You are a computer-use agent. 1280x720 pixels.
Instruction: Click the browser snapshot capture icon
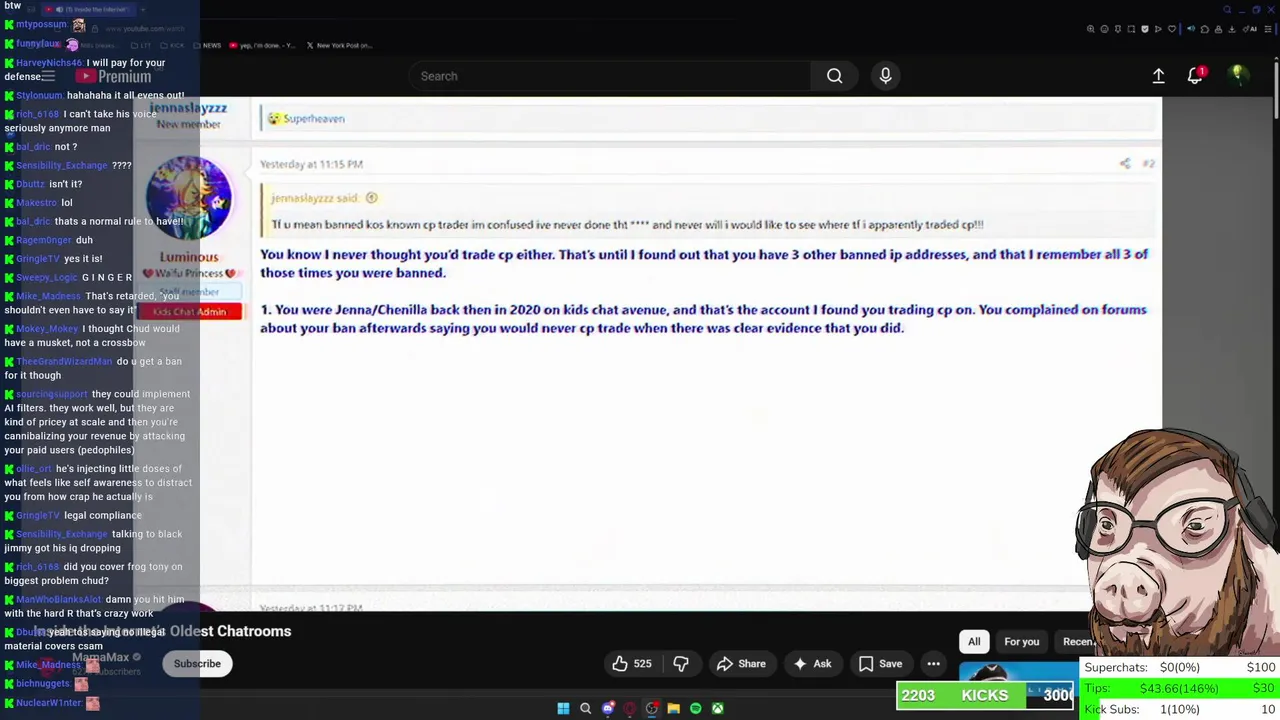pyautogui.click(x=1131, y=29)
